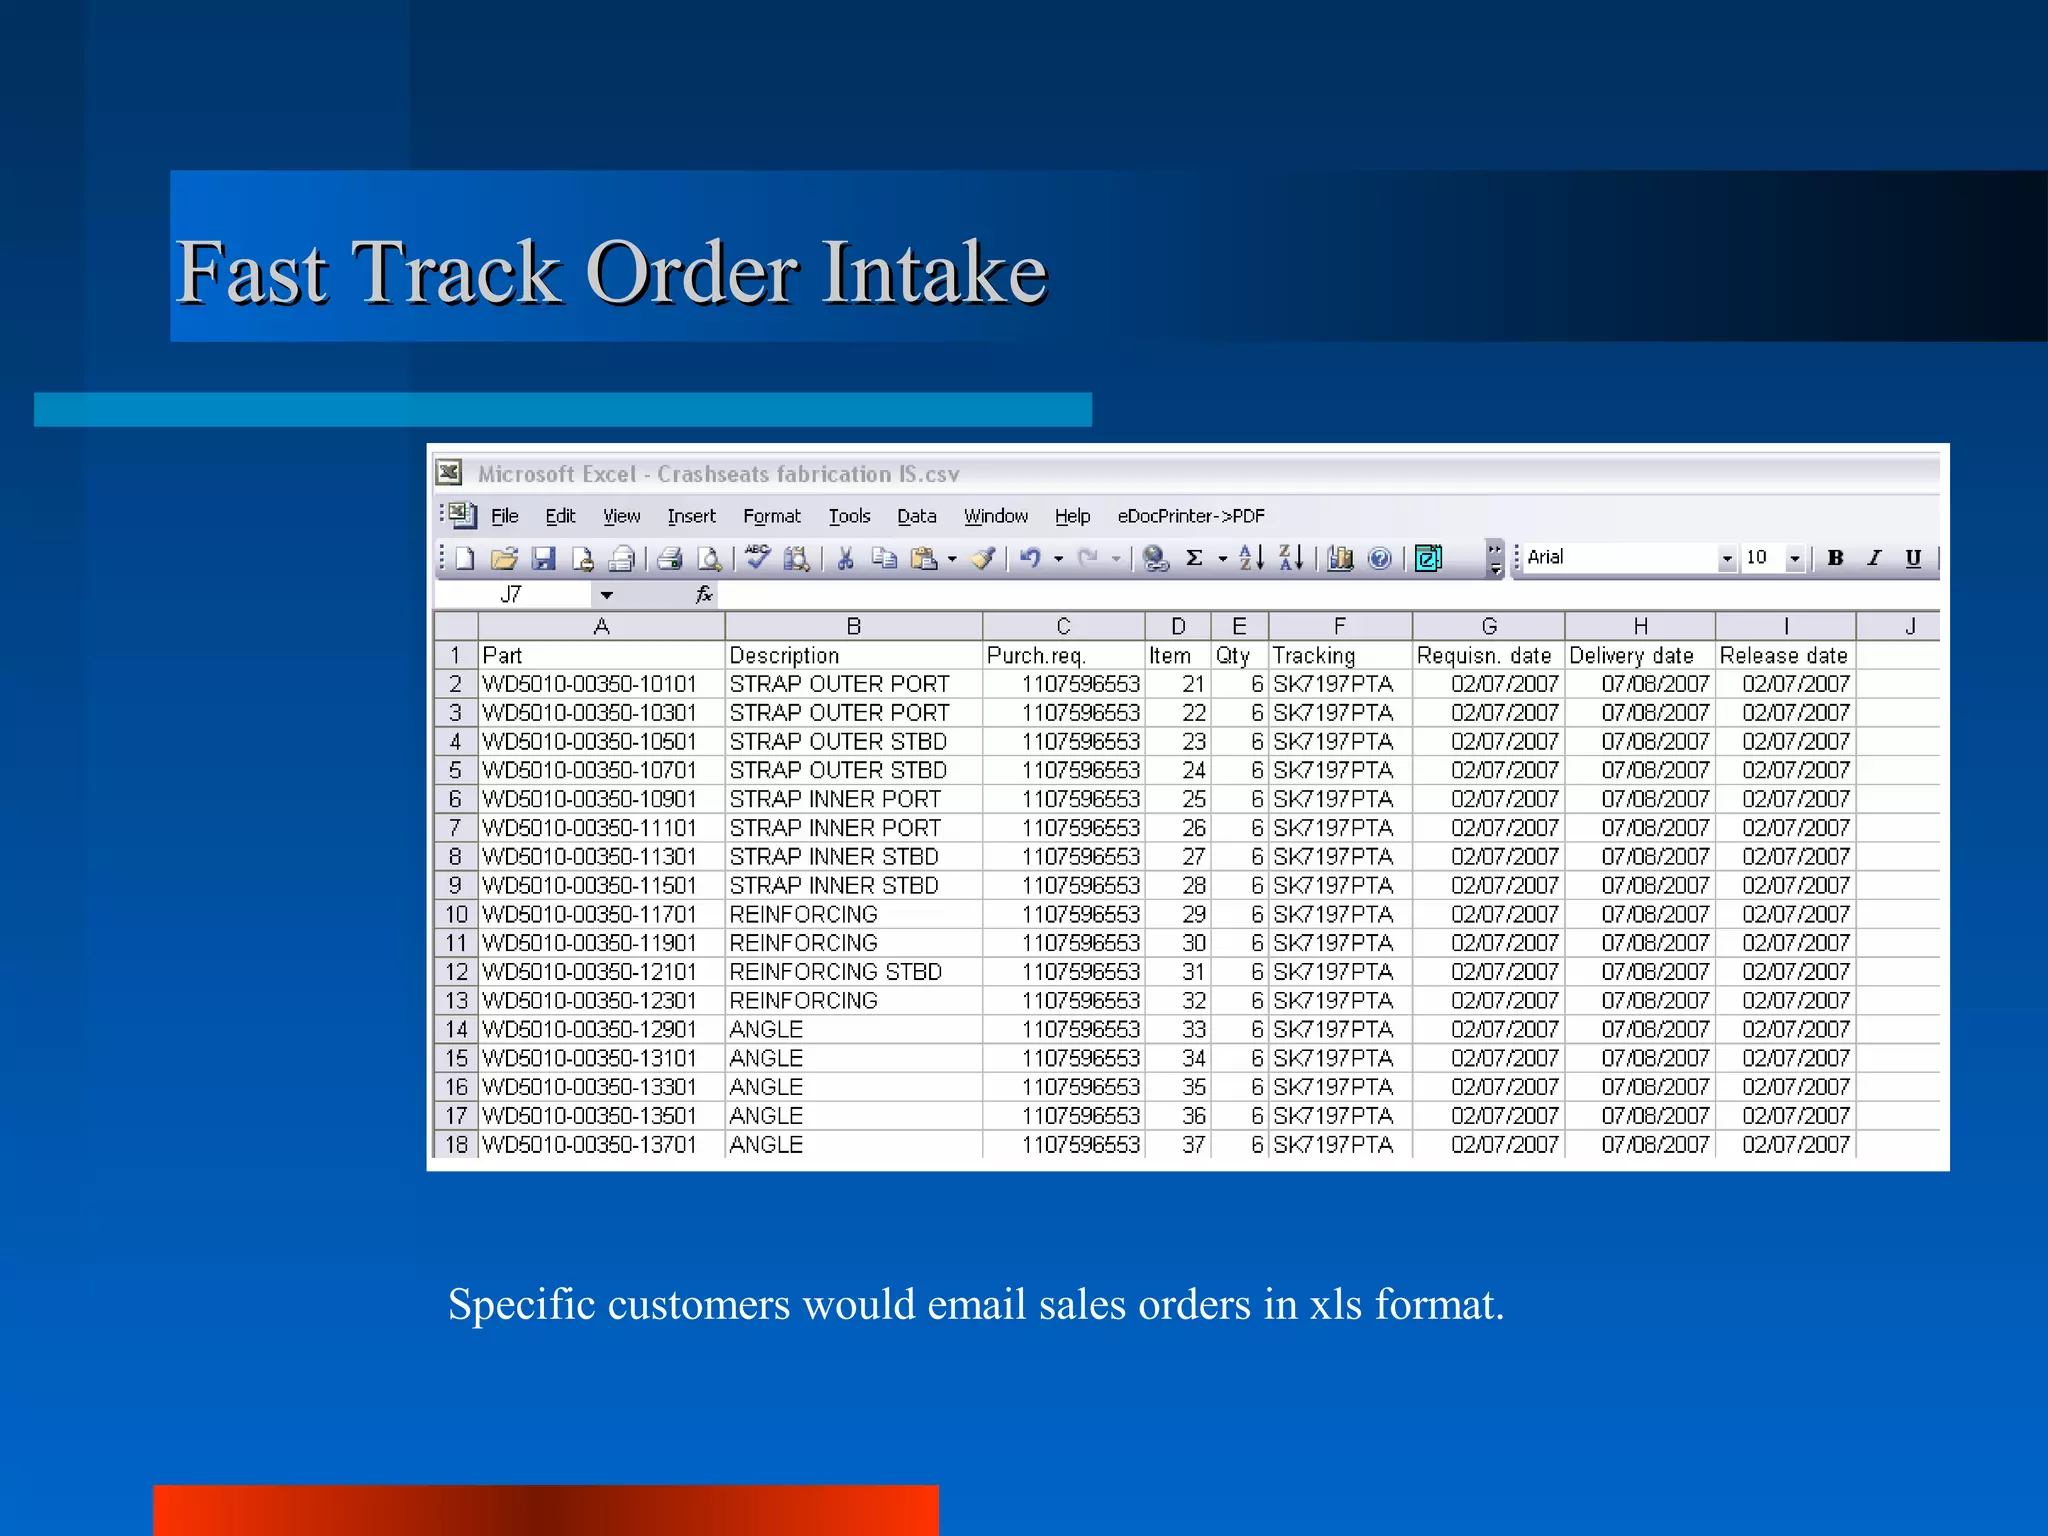Click the New blank workbook icon
Image resolution: width=2048 pixels, height=1536 pixels.
[465, 558]
